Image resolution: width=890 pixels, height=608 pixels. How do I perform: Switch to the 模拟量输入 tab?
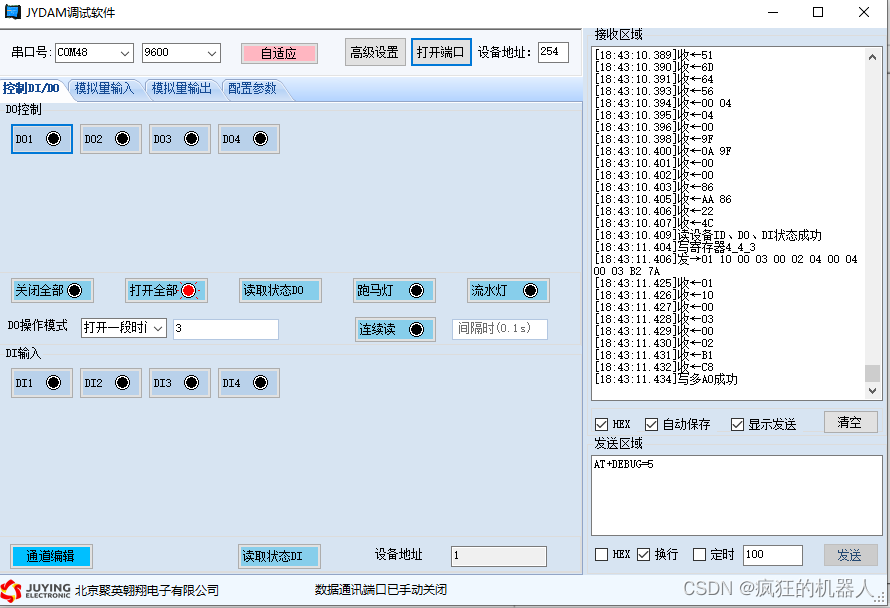click(105, 87)
